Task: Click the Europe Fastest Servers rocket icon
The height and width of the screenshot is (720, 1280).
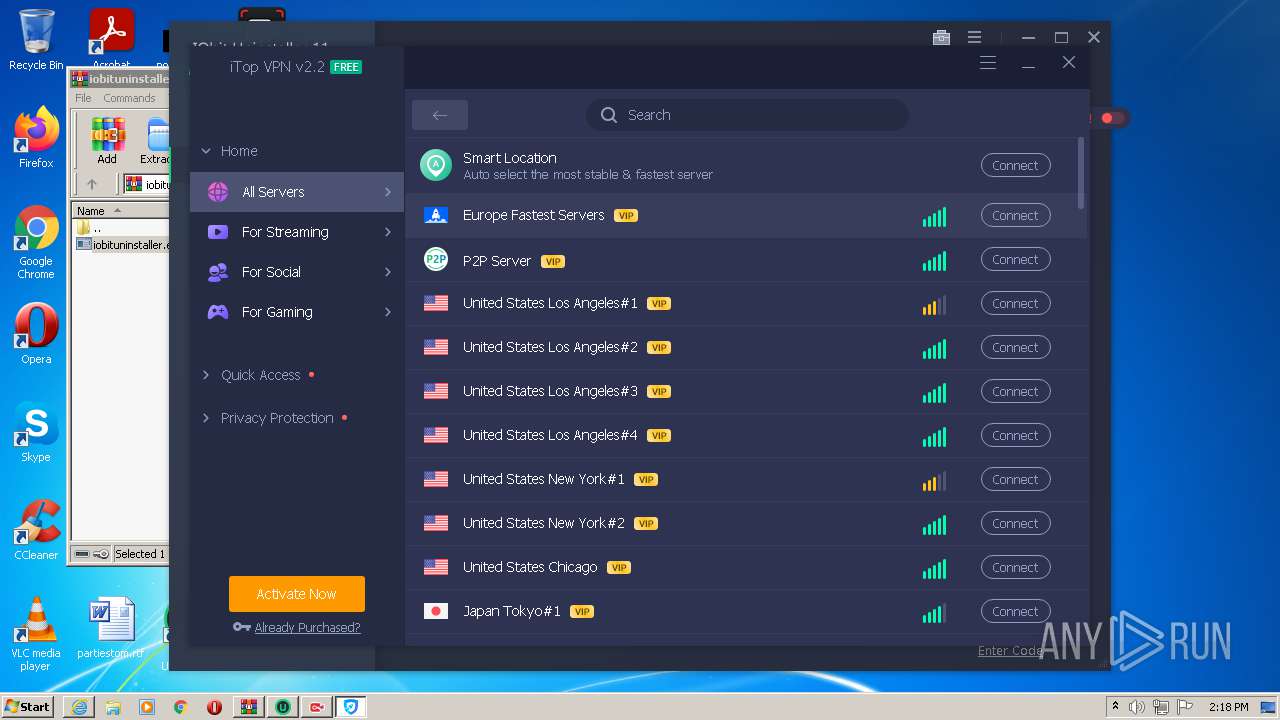Action: click(x=436, y=215)
